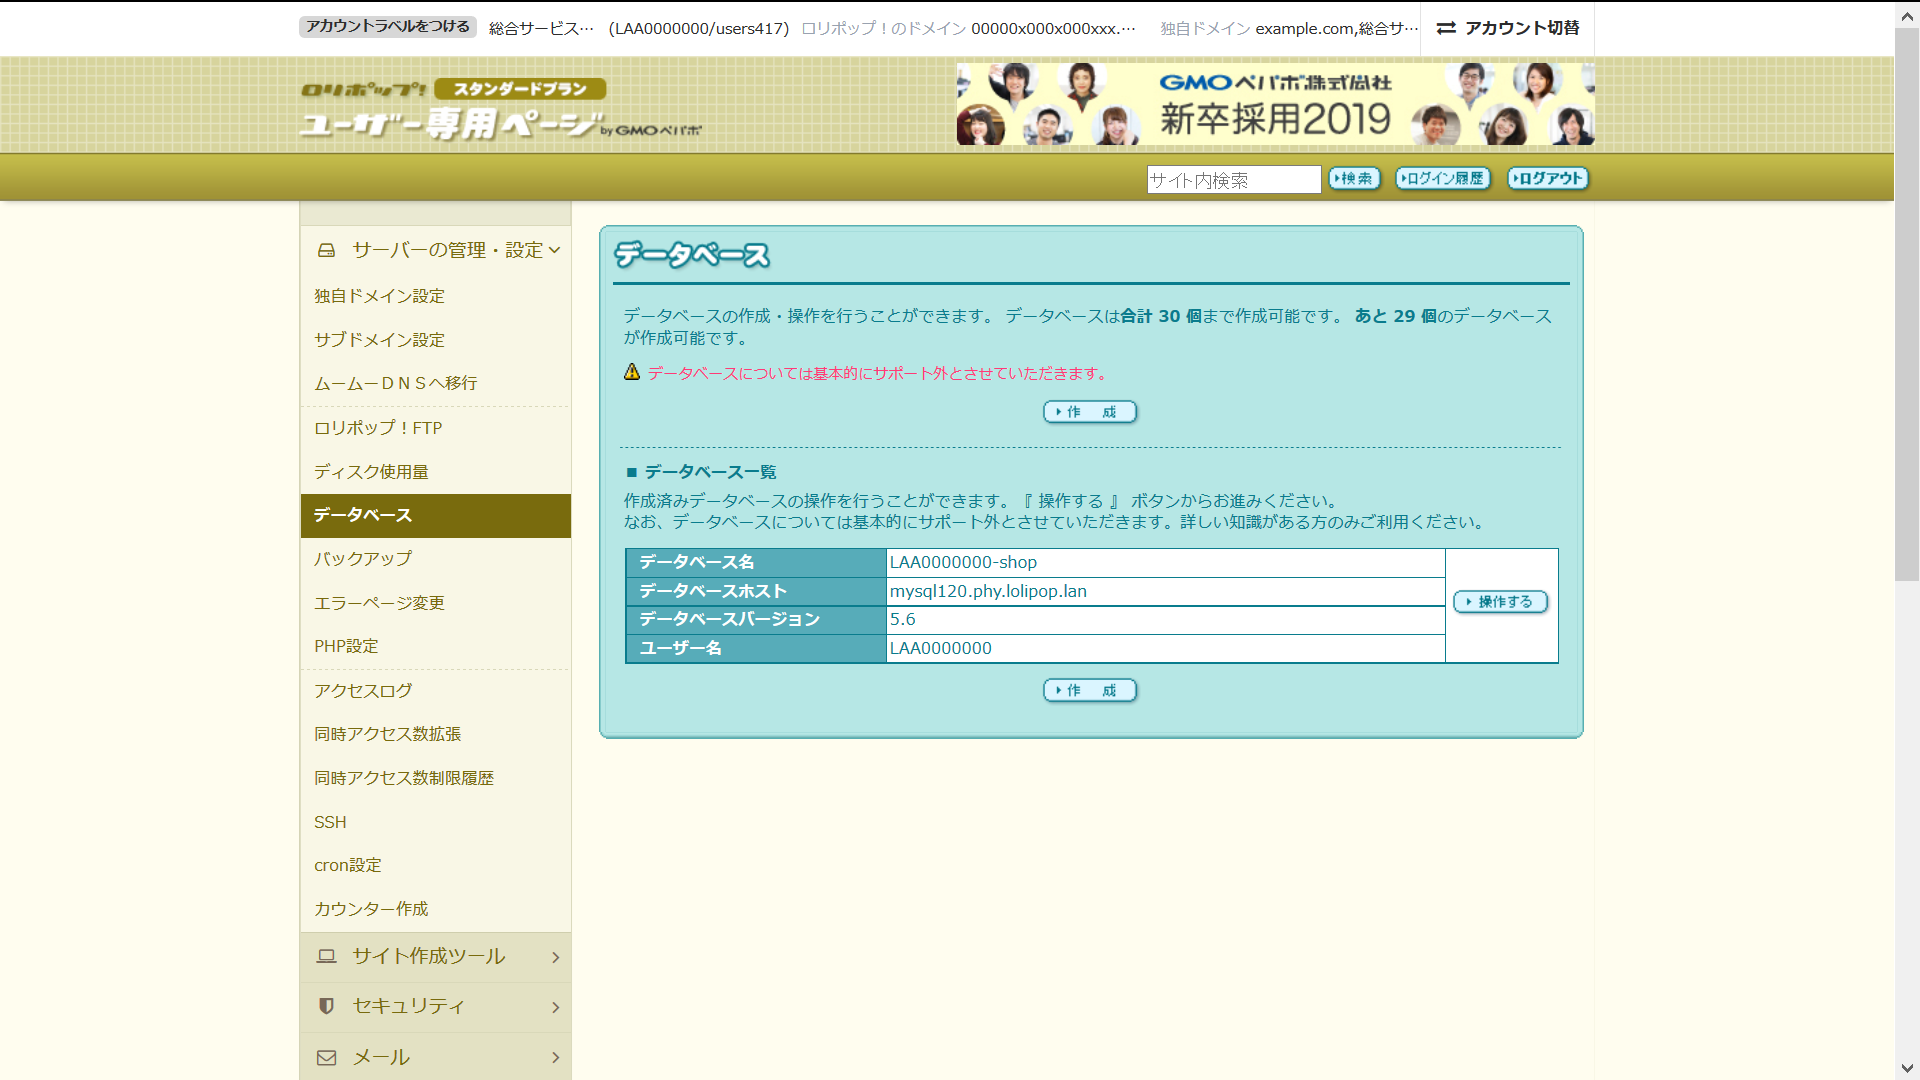Open cron設定 from sidebar
Screen dimensions: 1920x1080
pyautogui.click(x=348, y=865)
